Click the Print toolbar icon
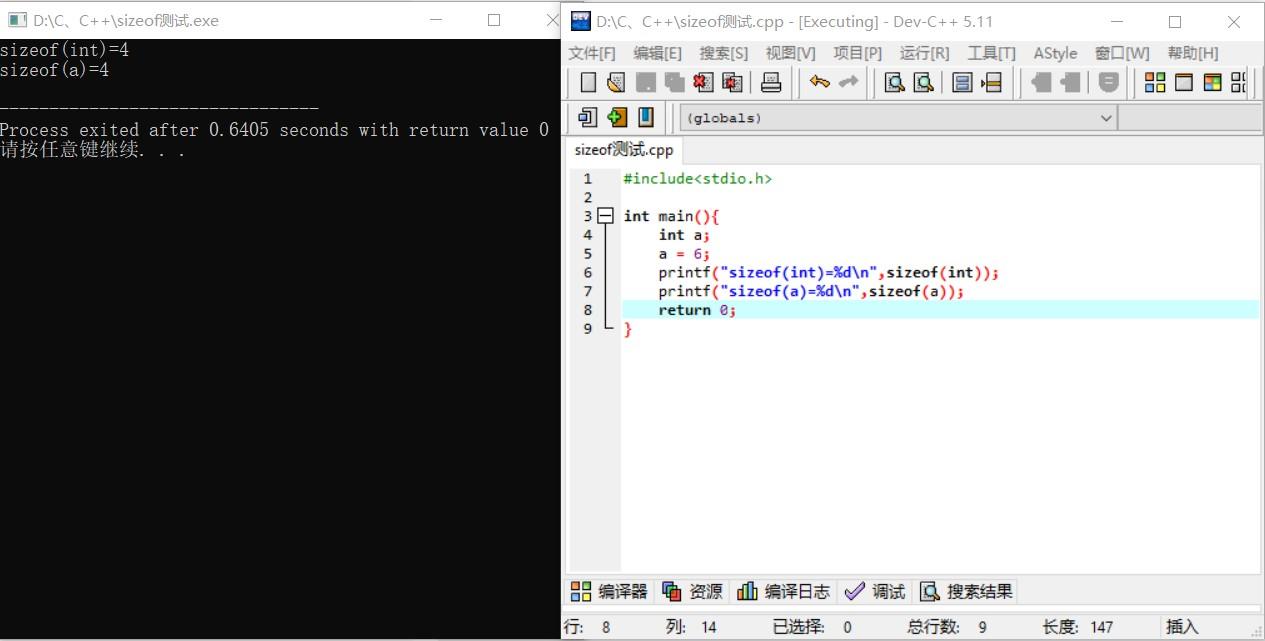Image resolution: width=1265 pixels, height=641 pixels. [772, 83]
